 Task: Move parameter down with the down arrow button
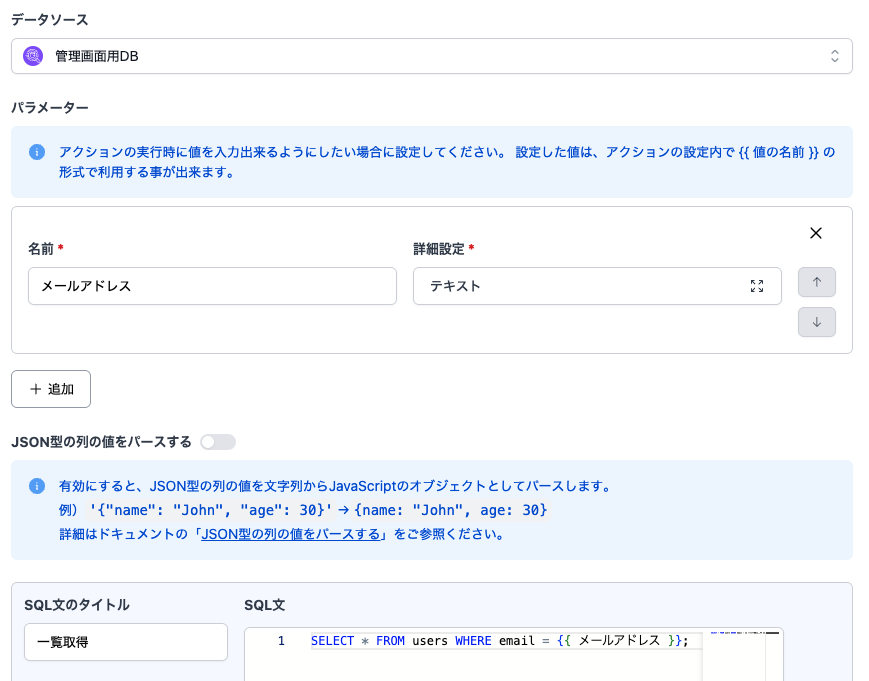(817, 322)
